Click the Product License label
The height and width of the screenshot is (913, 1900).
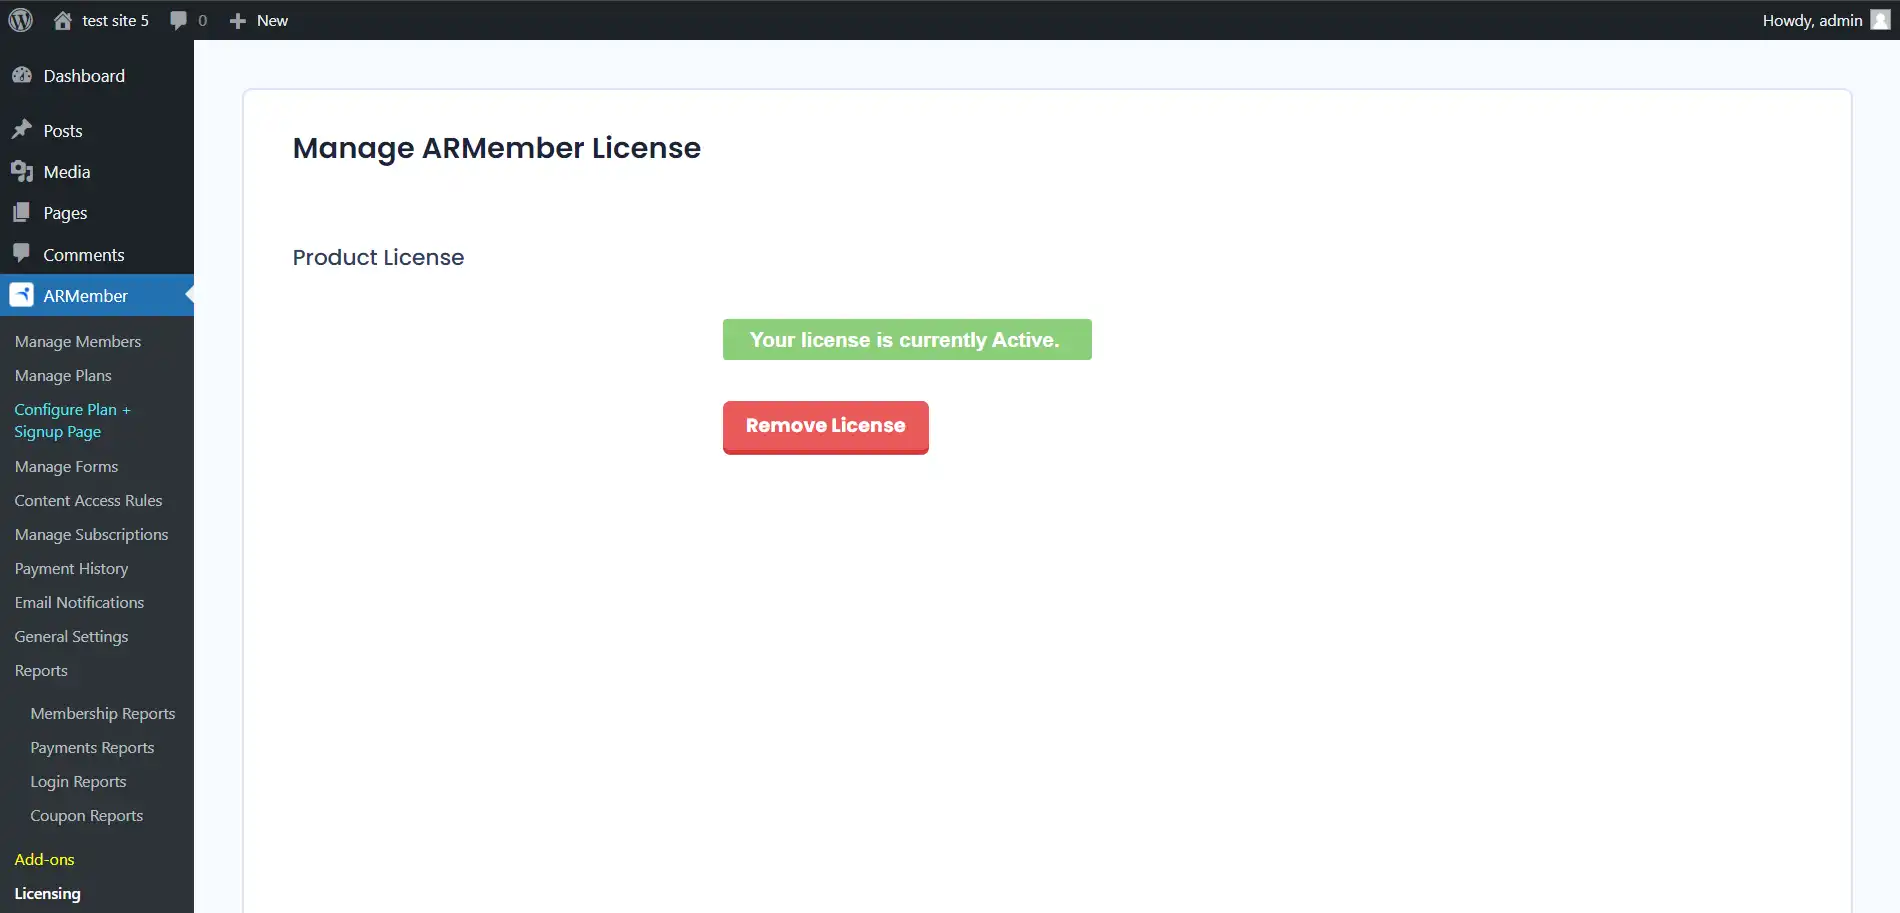[378, 257]
